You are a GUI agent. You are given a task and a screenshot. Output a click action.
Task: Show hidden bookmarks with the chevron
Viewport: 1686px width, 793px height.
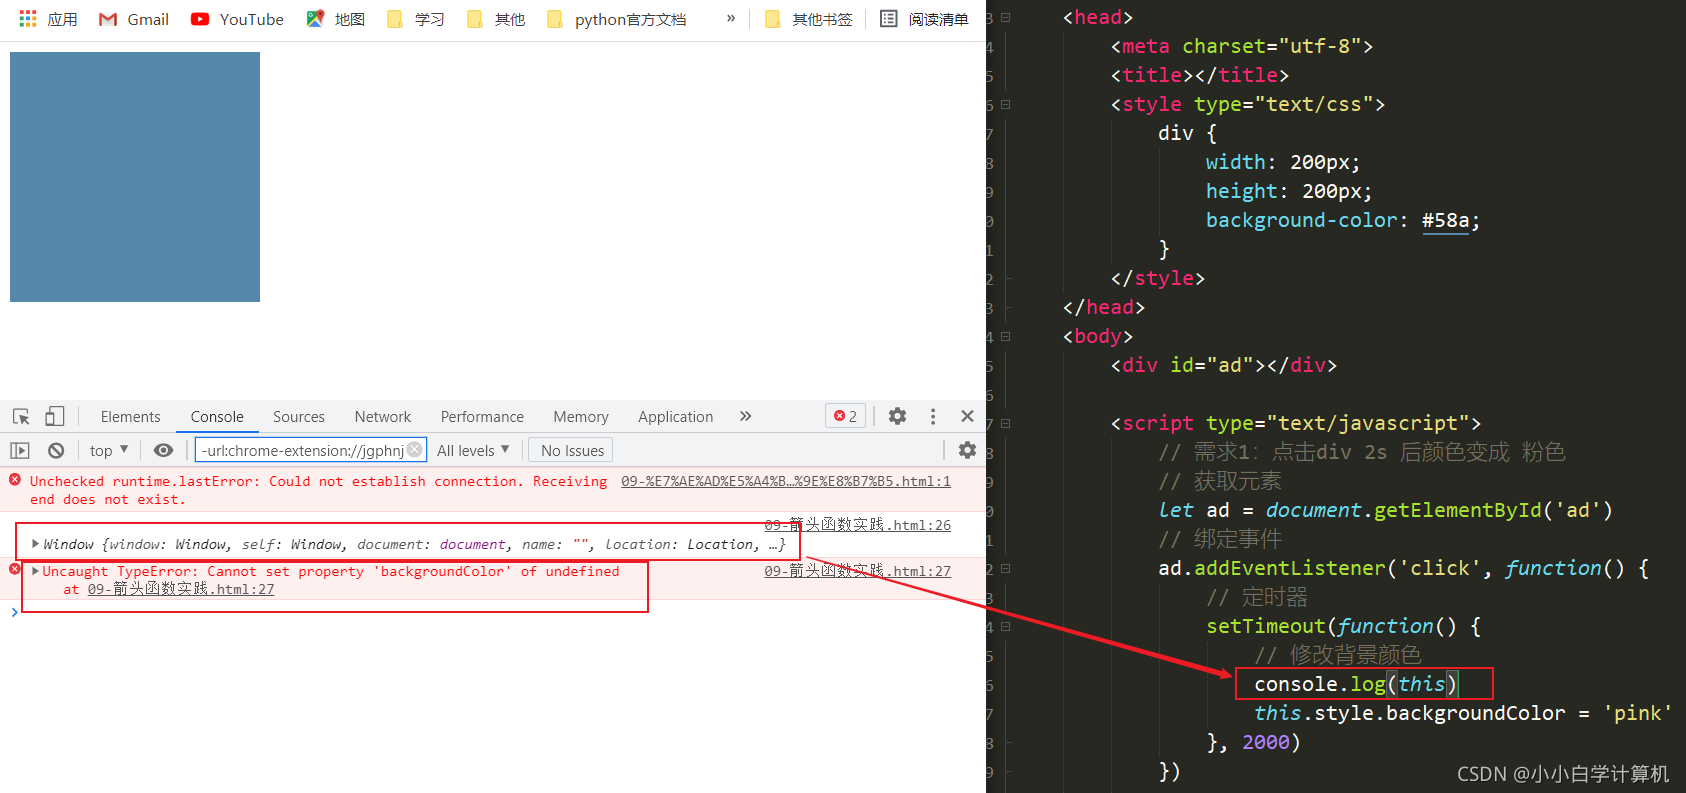coord(731,18)
